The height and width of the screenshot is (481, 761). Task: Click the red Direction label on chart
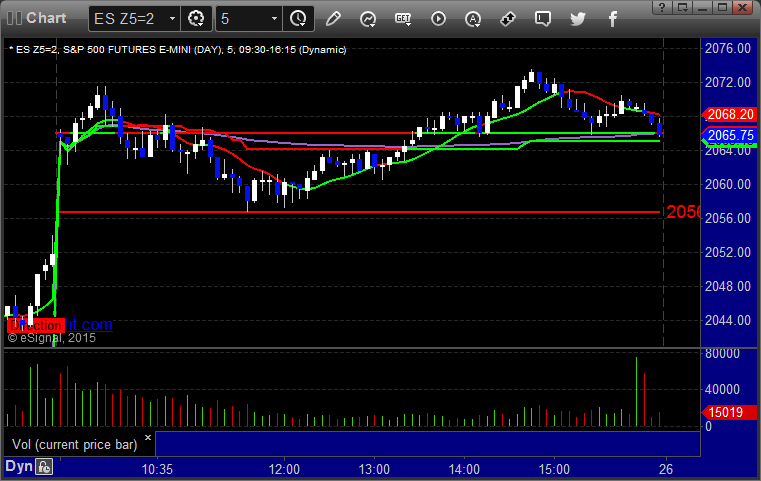[36, 325]
